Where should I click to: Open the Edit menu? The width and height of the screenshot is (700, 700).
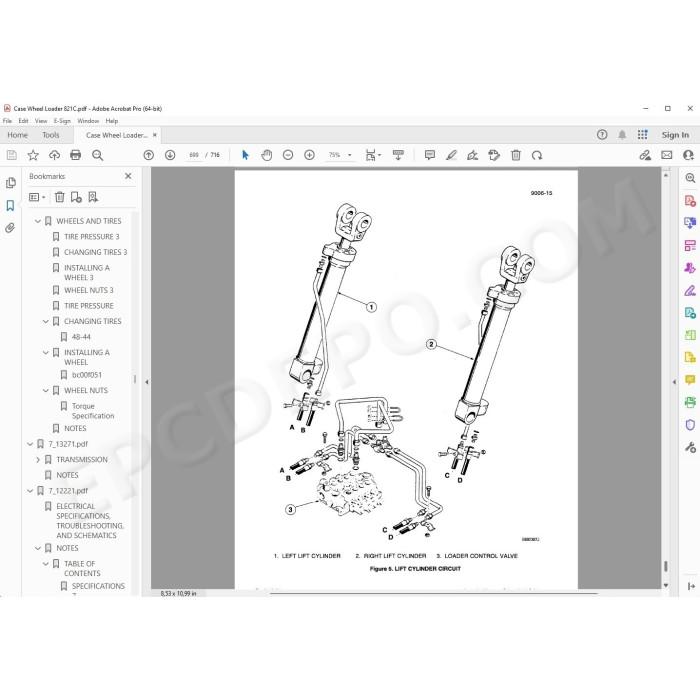tap(23, 121)
